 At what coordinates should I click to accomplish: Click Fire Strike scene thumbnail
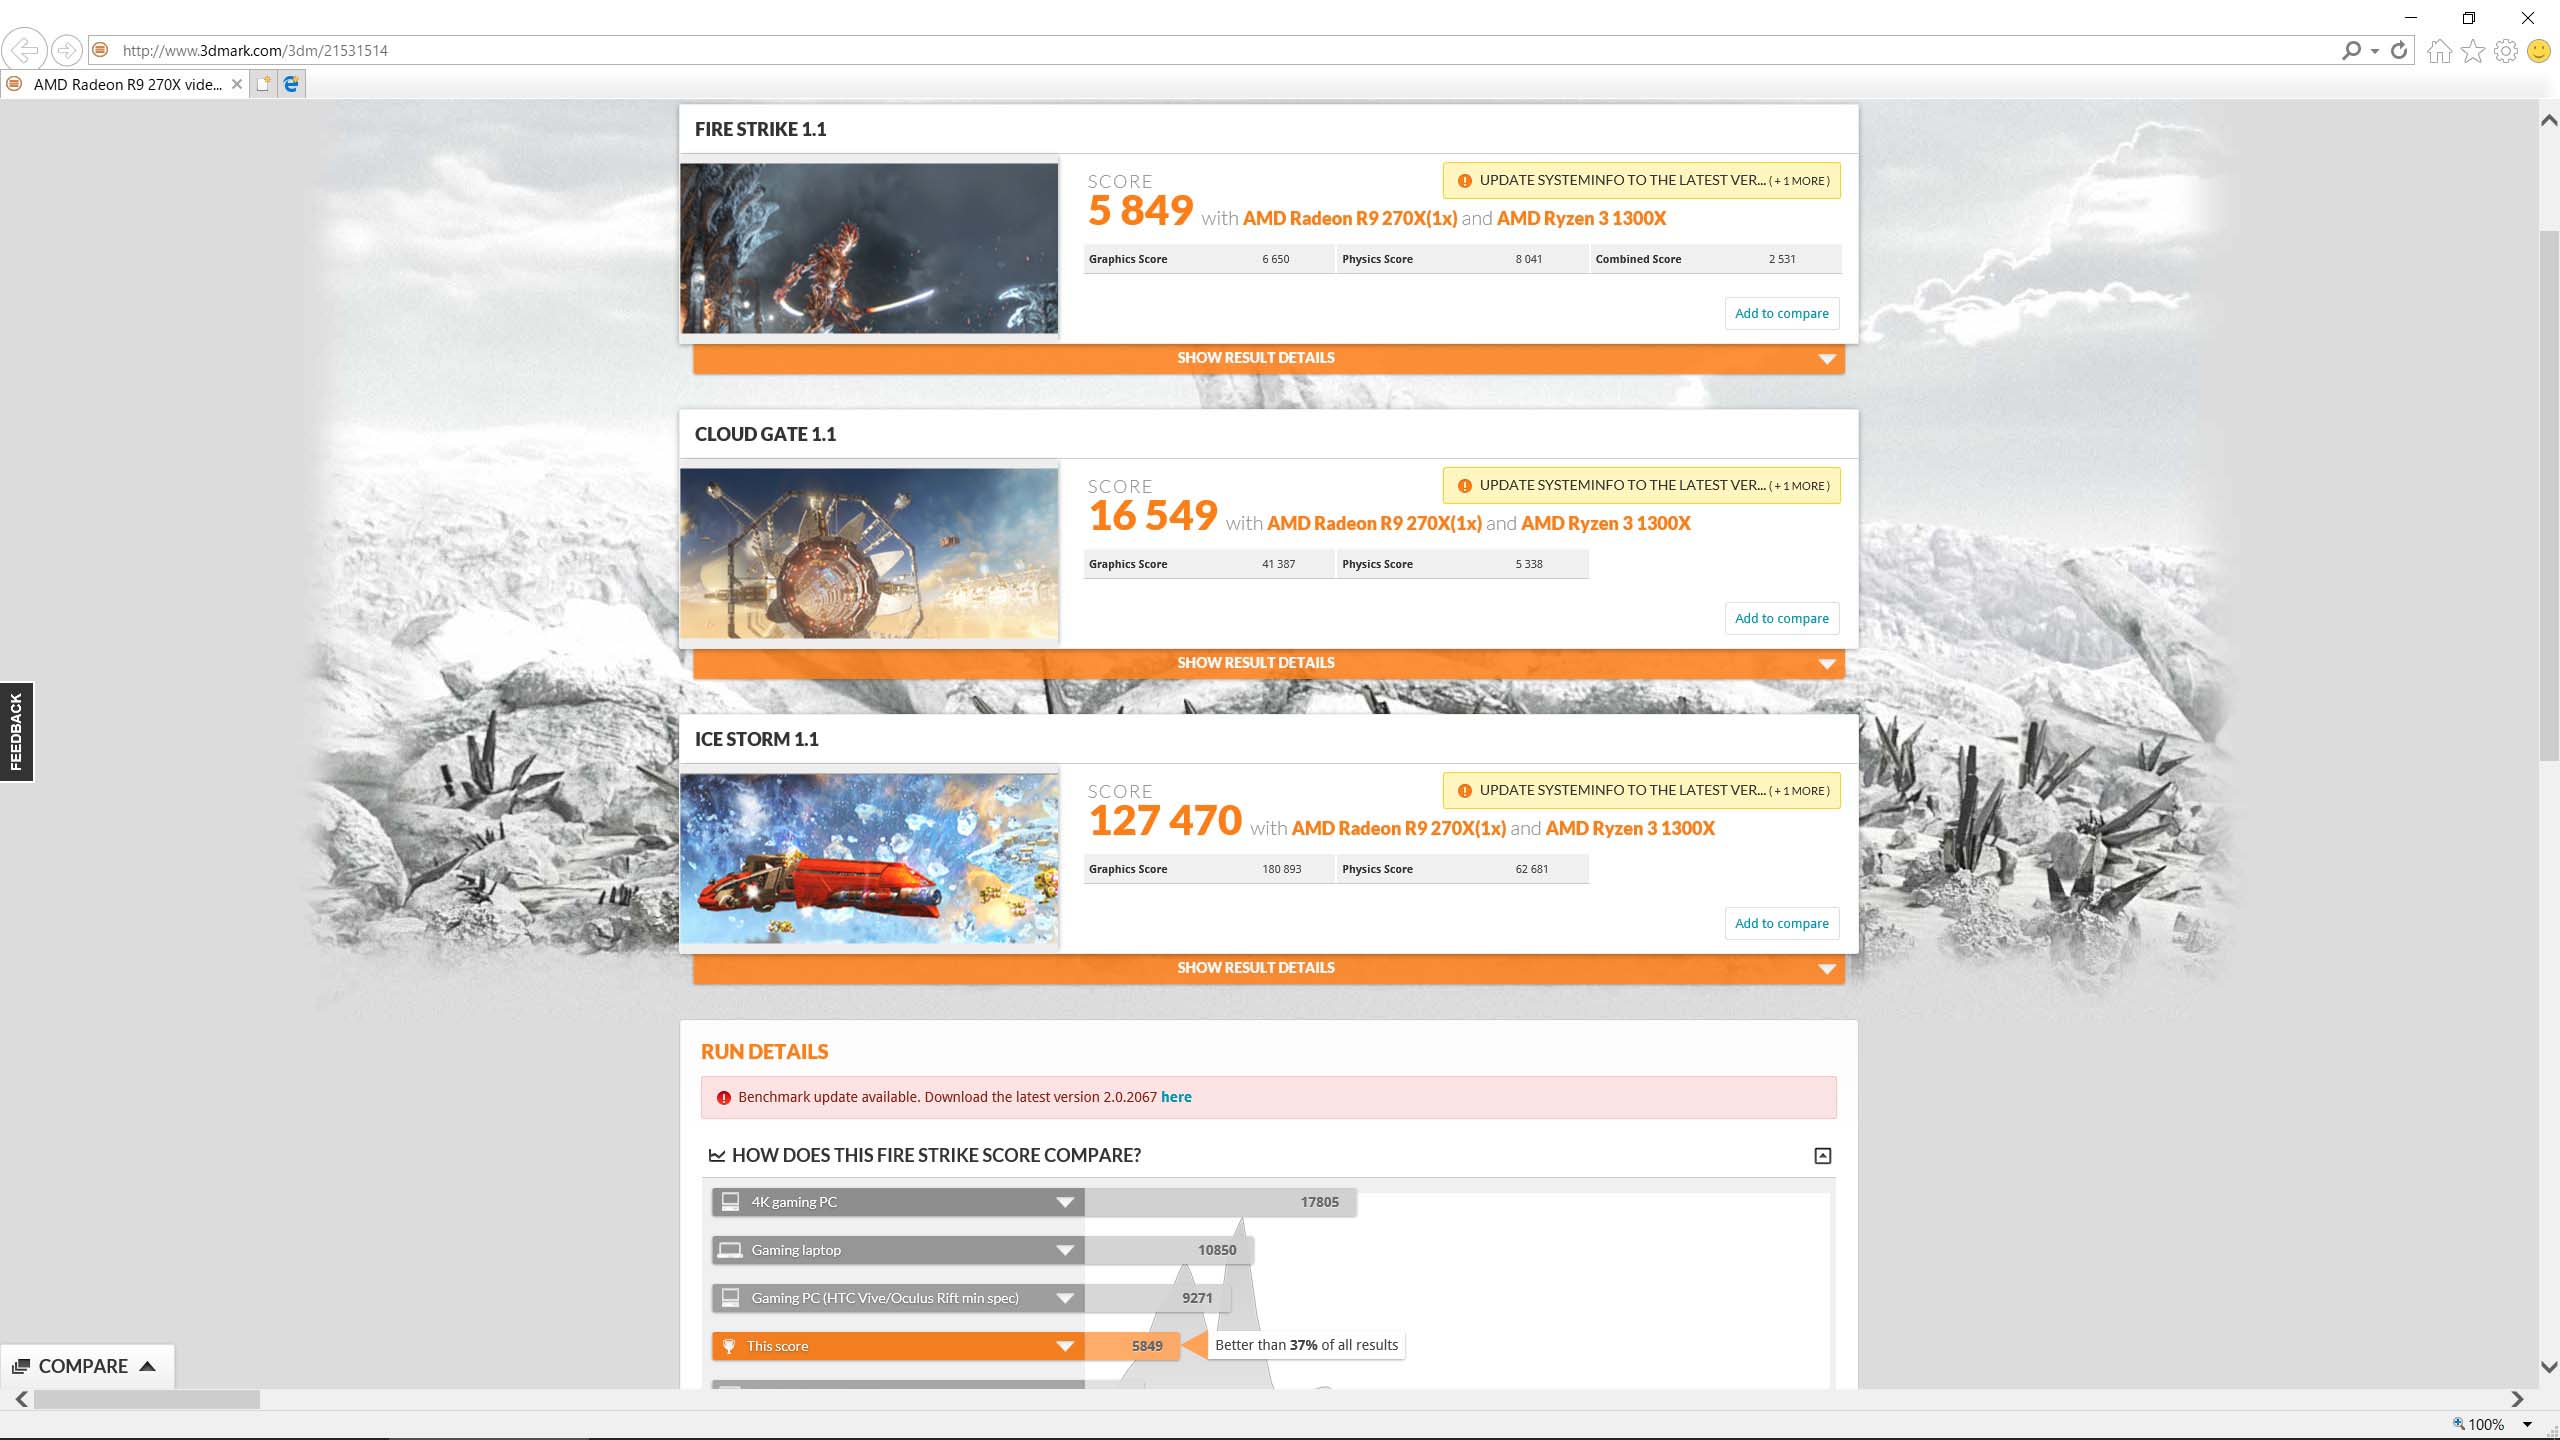869,248
